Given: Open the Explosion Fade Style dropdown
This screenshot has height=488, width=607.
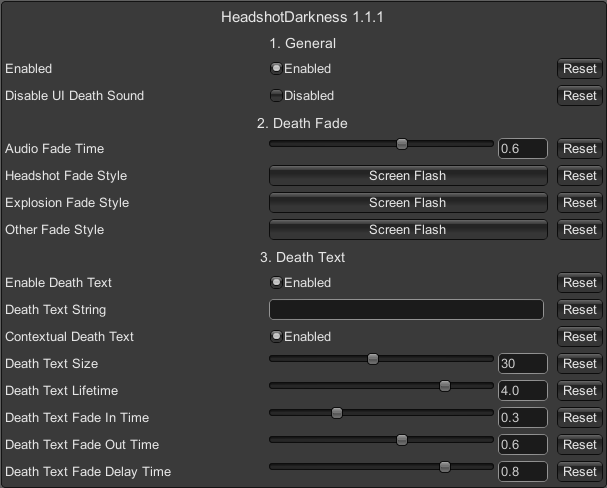Looking at the screenshot, I should [407, 203].
